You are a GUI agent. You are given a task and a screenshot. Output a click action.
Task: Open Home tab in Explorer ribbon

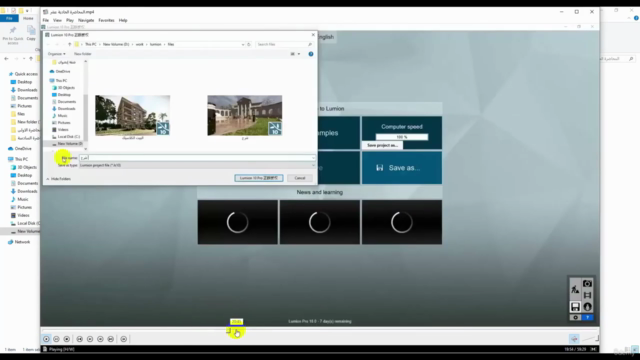point(28,18)
